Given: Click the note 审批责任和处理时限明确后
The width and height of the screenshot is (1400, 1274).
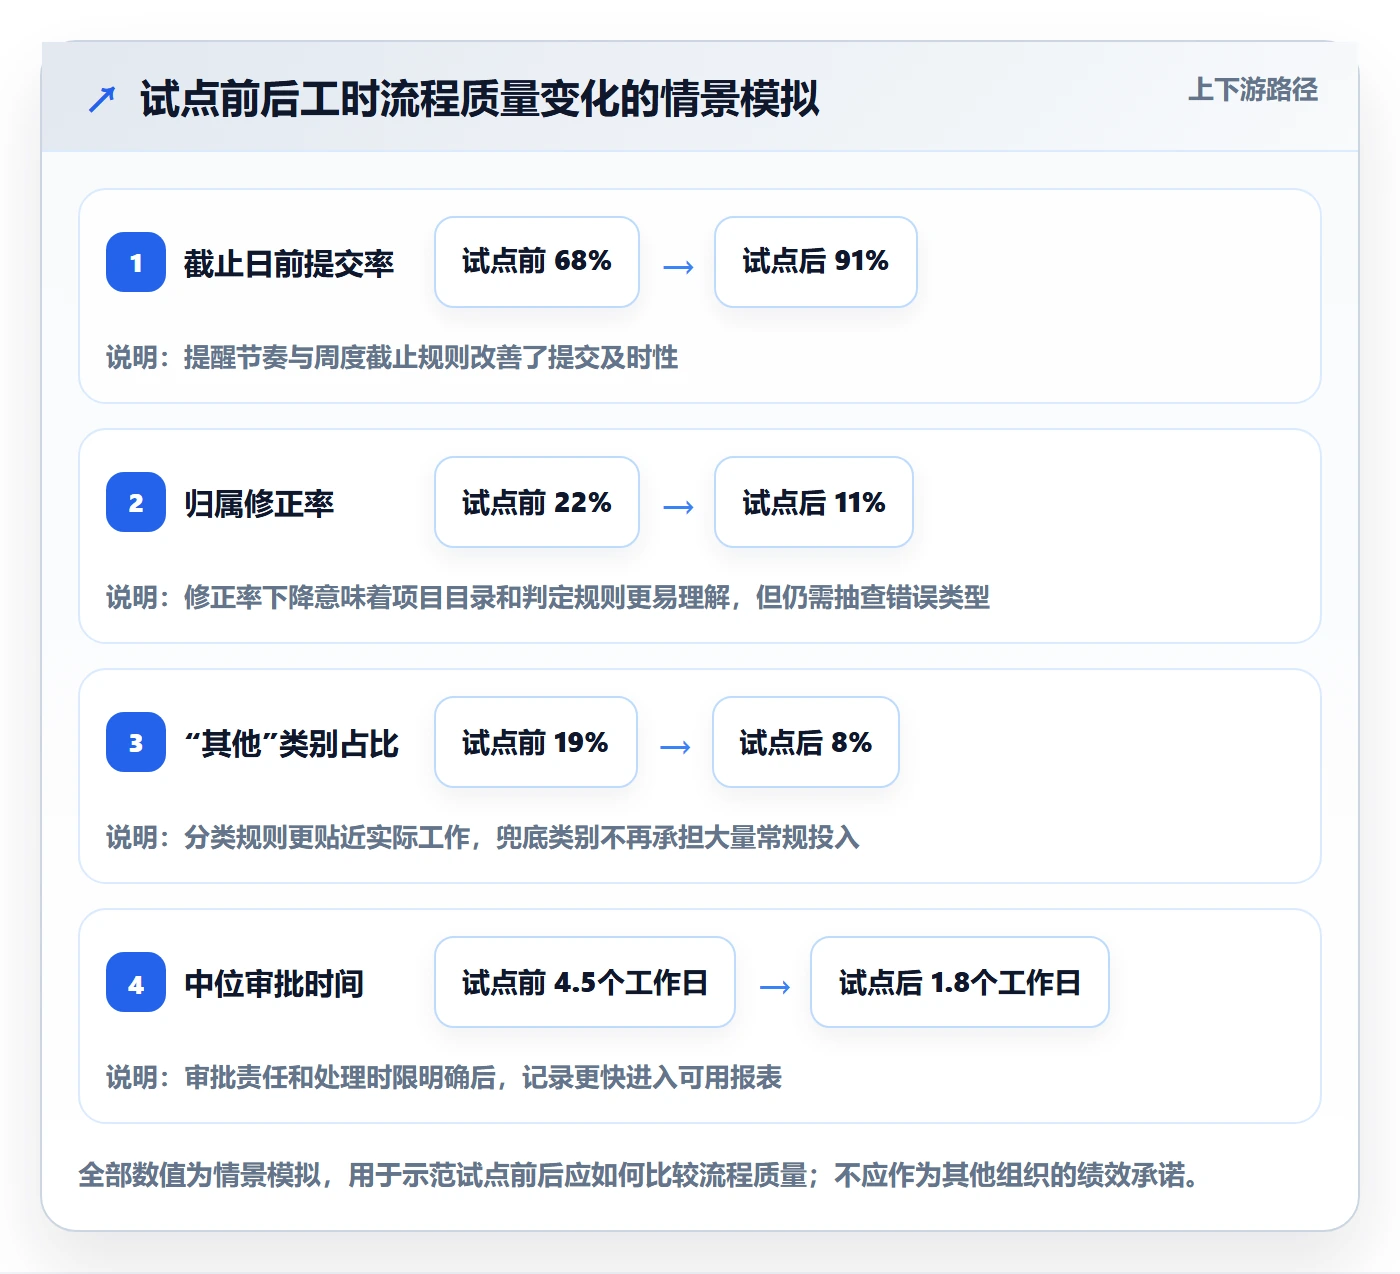Looking at the screenshot, I should point(444,1077).
